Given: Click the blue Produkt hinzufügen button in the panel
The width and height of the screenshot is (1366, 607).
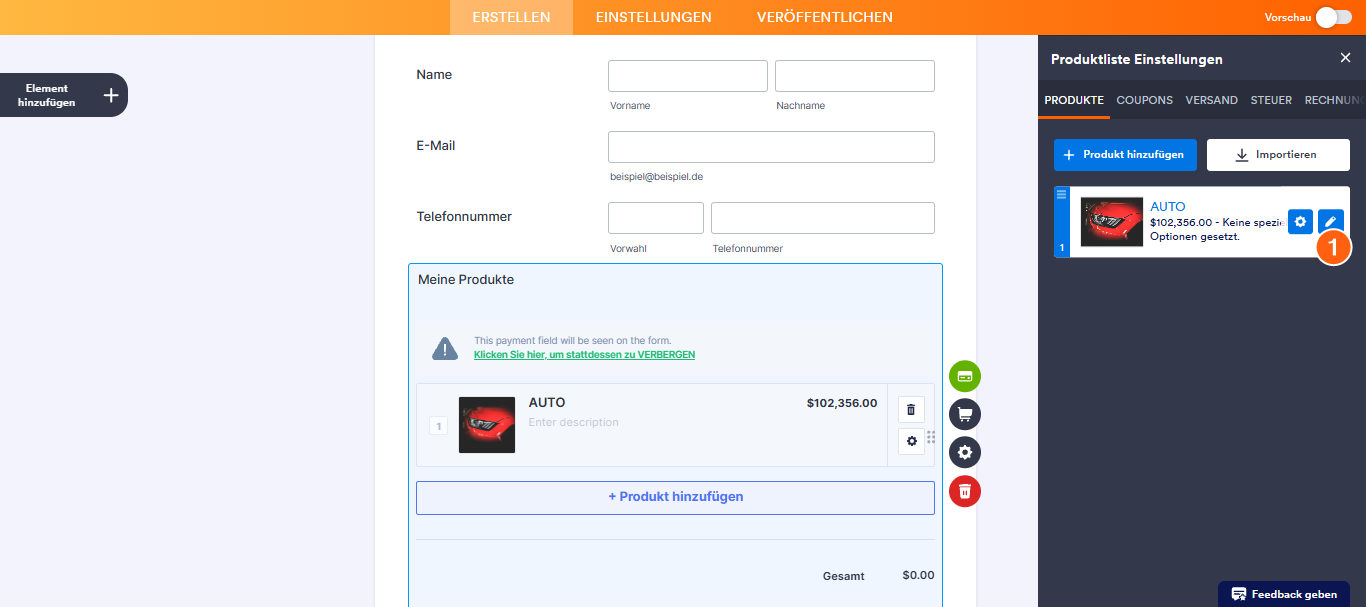Looking at the screenshot, I should [1125, 155].
